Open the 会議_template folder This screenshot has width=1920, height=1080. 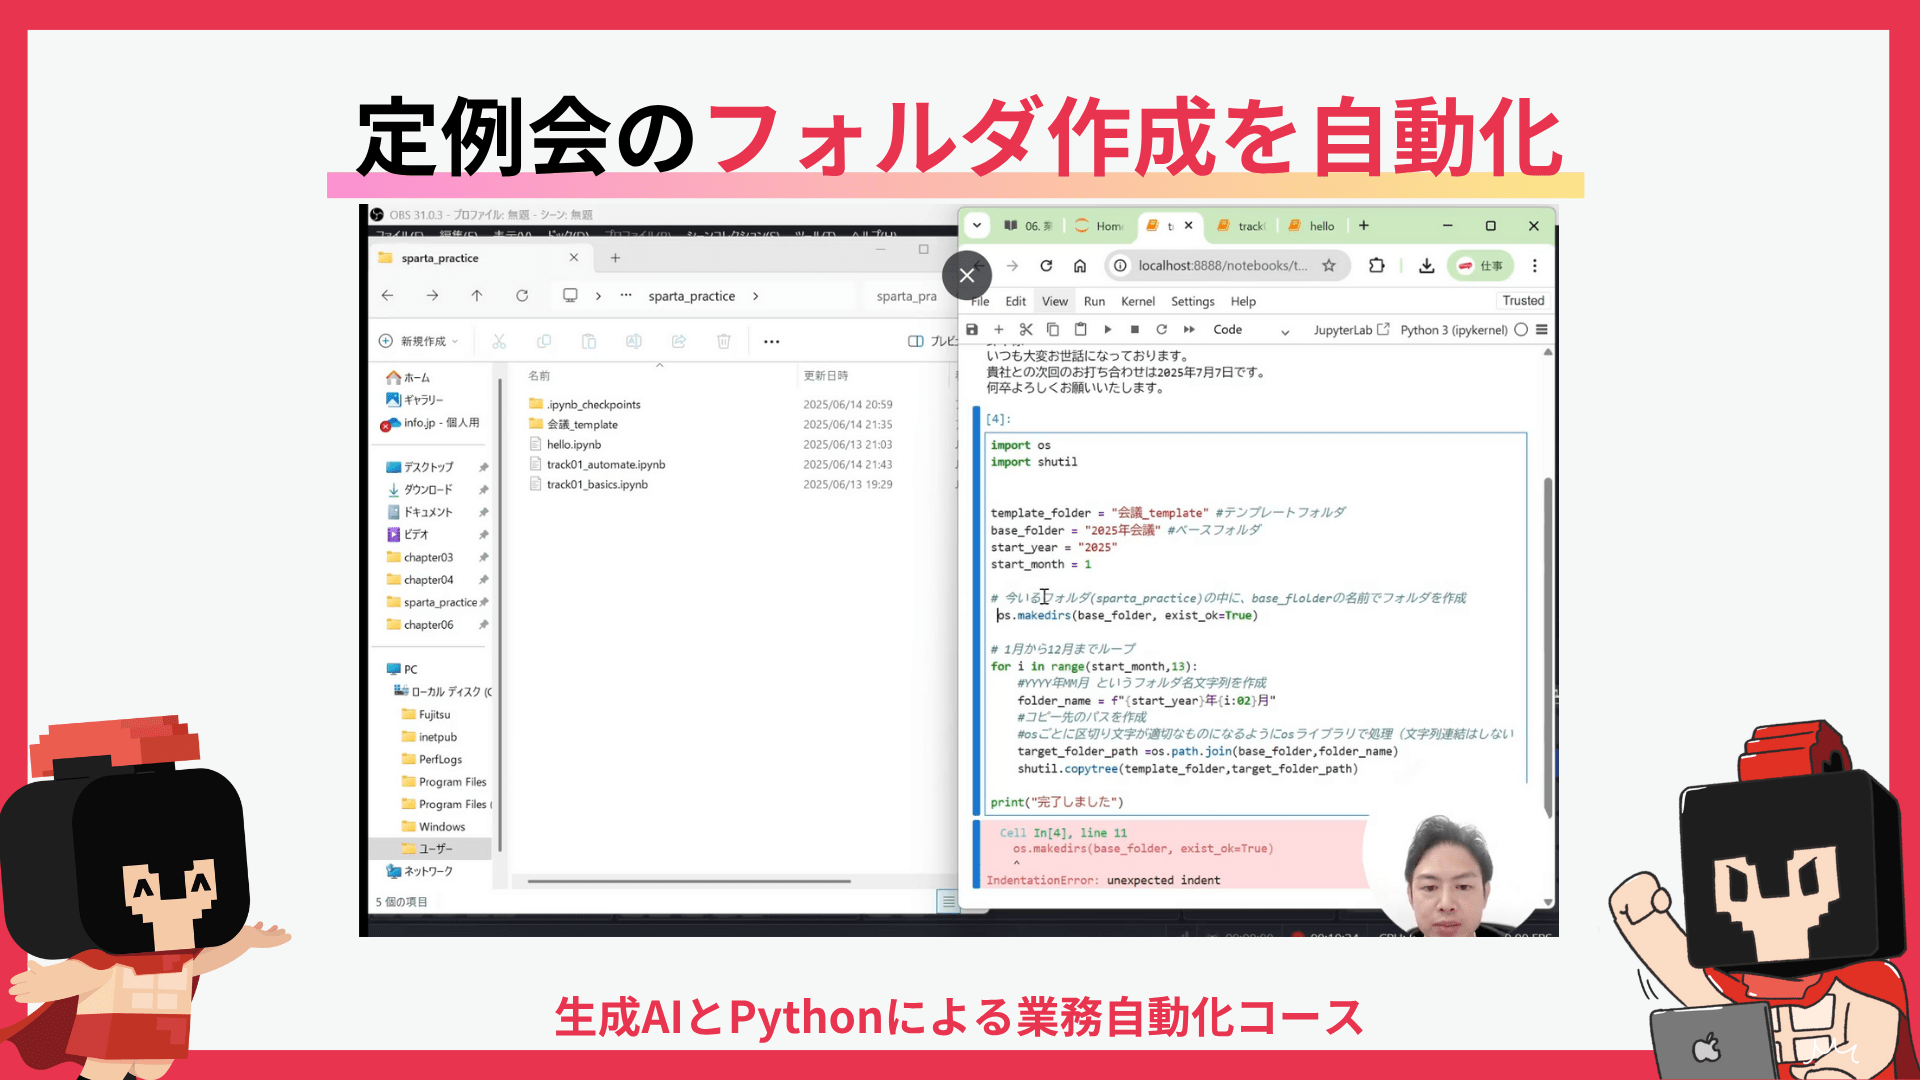pyautogui.click(x=581, y=425)
